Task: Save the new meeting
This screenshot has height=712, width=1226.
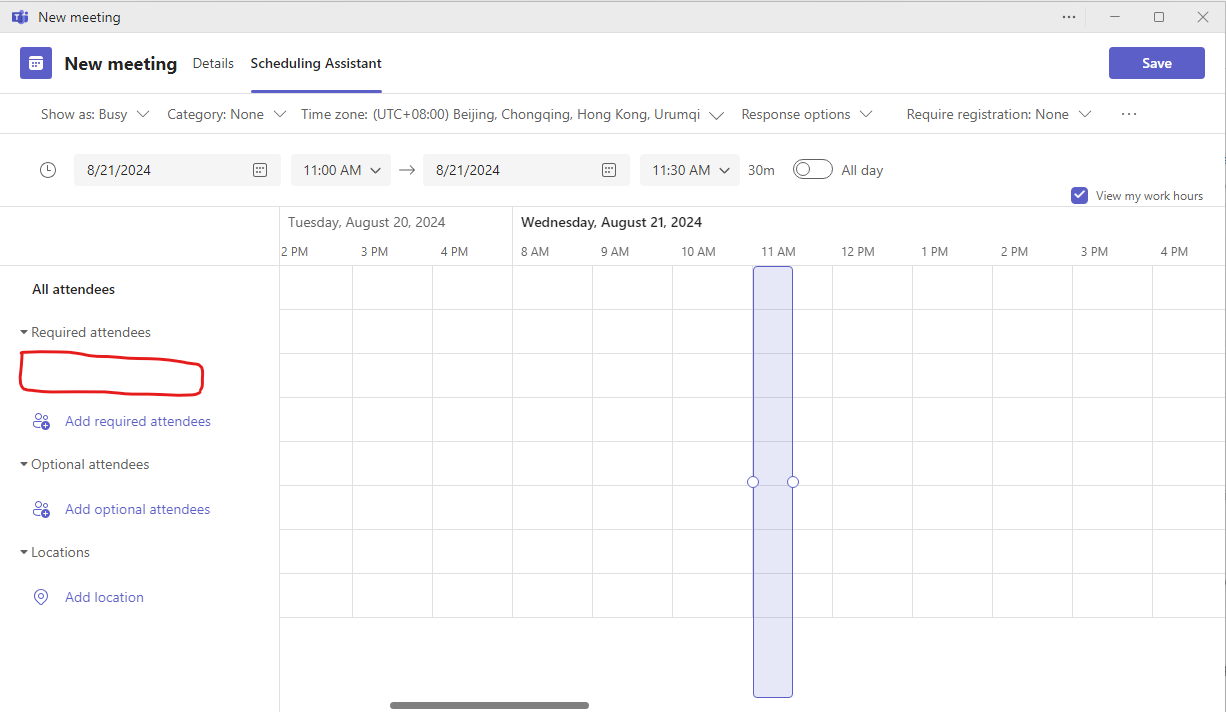Action: [x=1156, y=63]
